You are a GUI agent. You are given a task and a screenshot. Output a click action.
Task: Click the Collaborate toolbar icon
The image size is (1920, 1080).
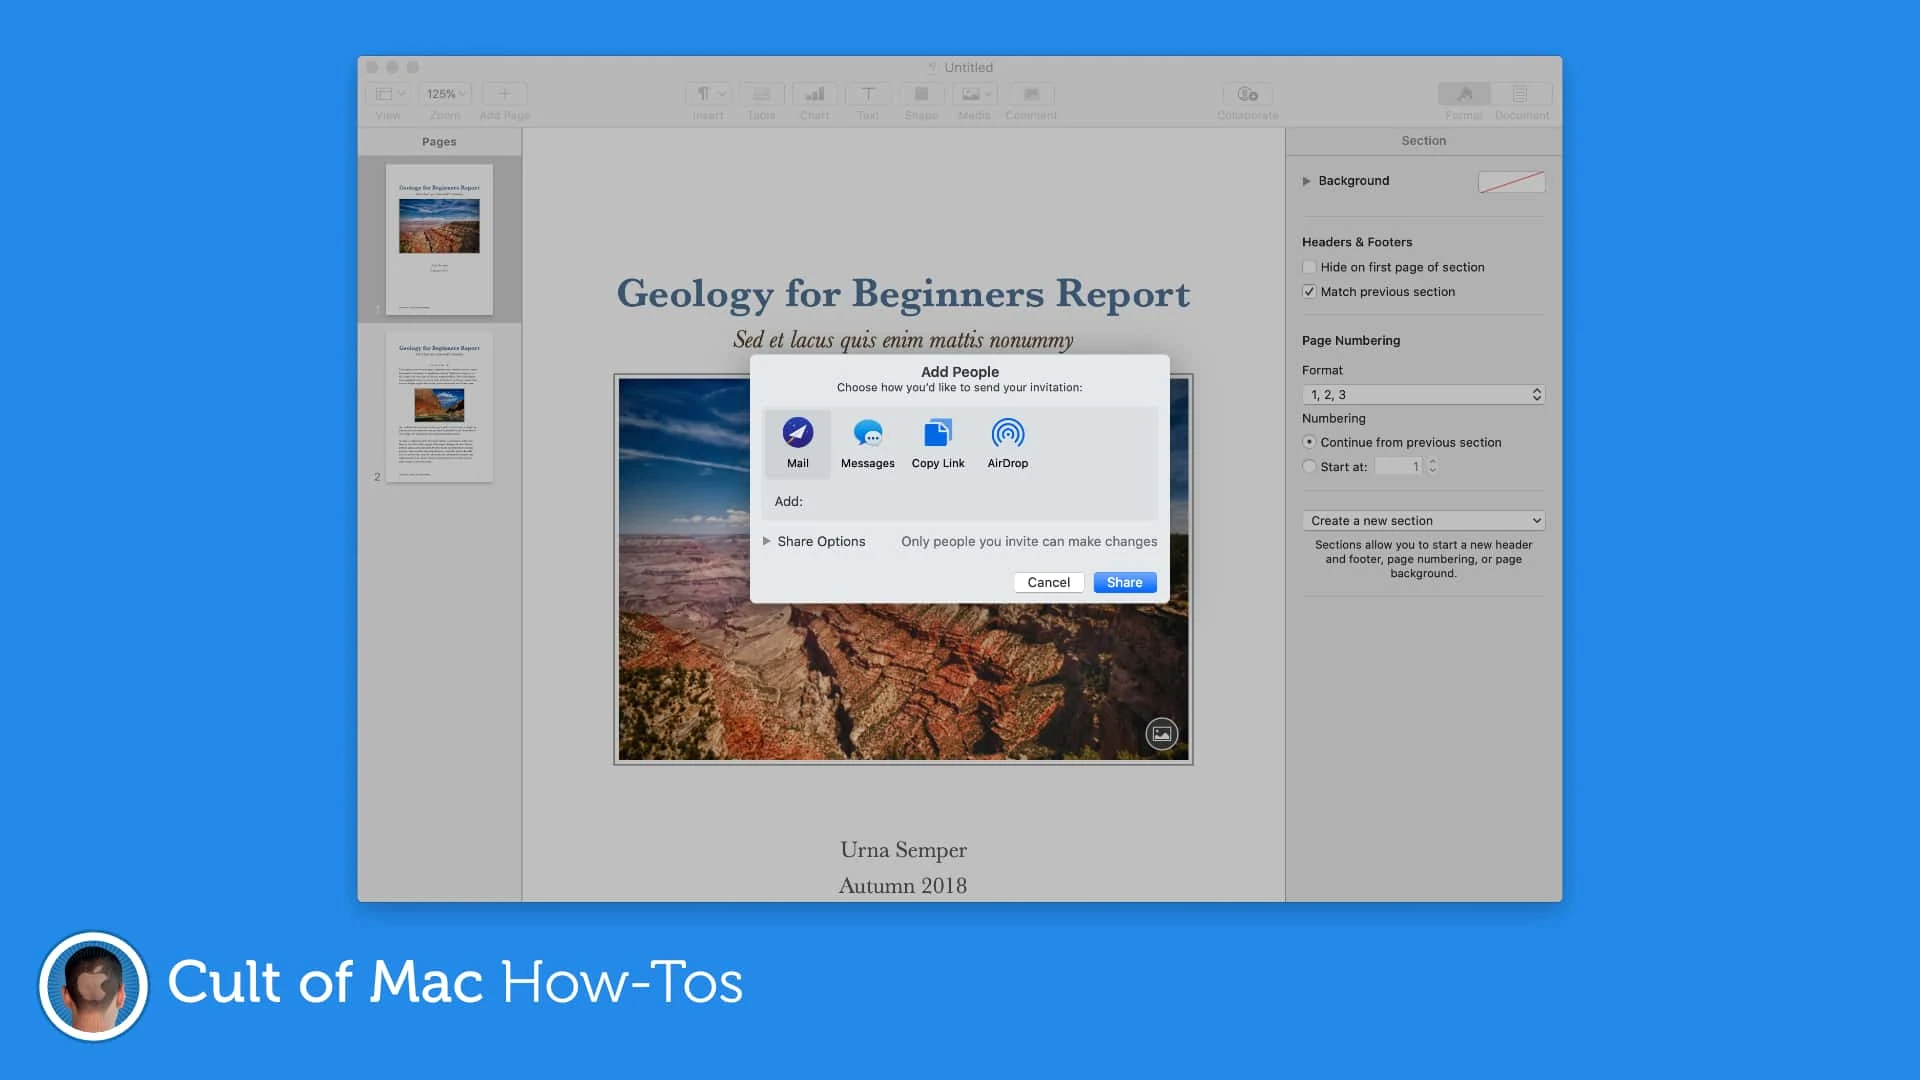[x=1247, y=94]
